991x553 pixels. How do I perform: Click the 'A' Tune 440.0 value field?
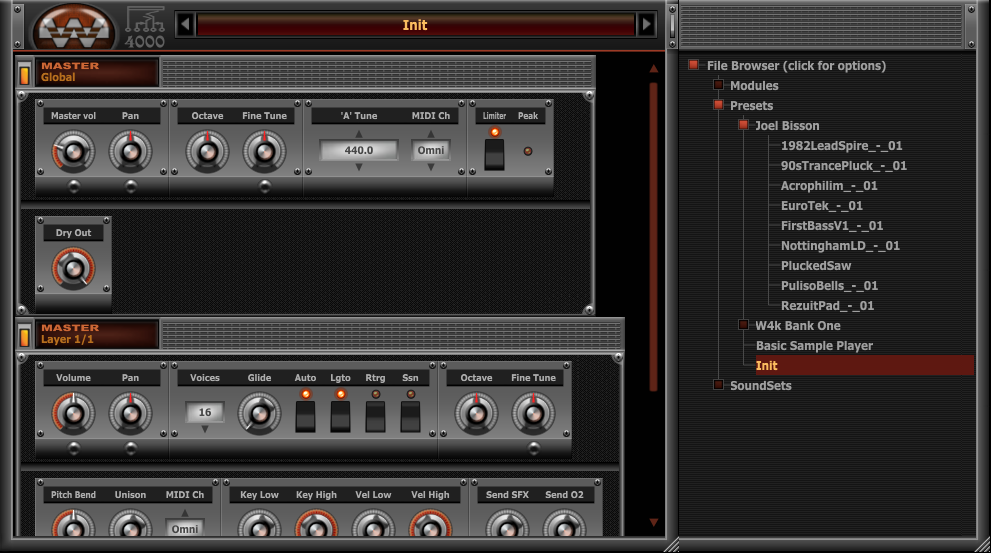(358, 150)
